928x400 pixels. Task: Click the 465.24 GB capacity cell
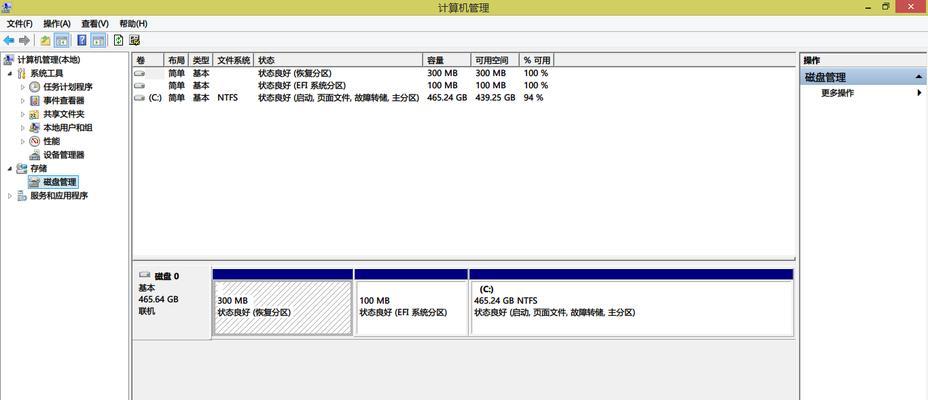point(447,98)
